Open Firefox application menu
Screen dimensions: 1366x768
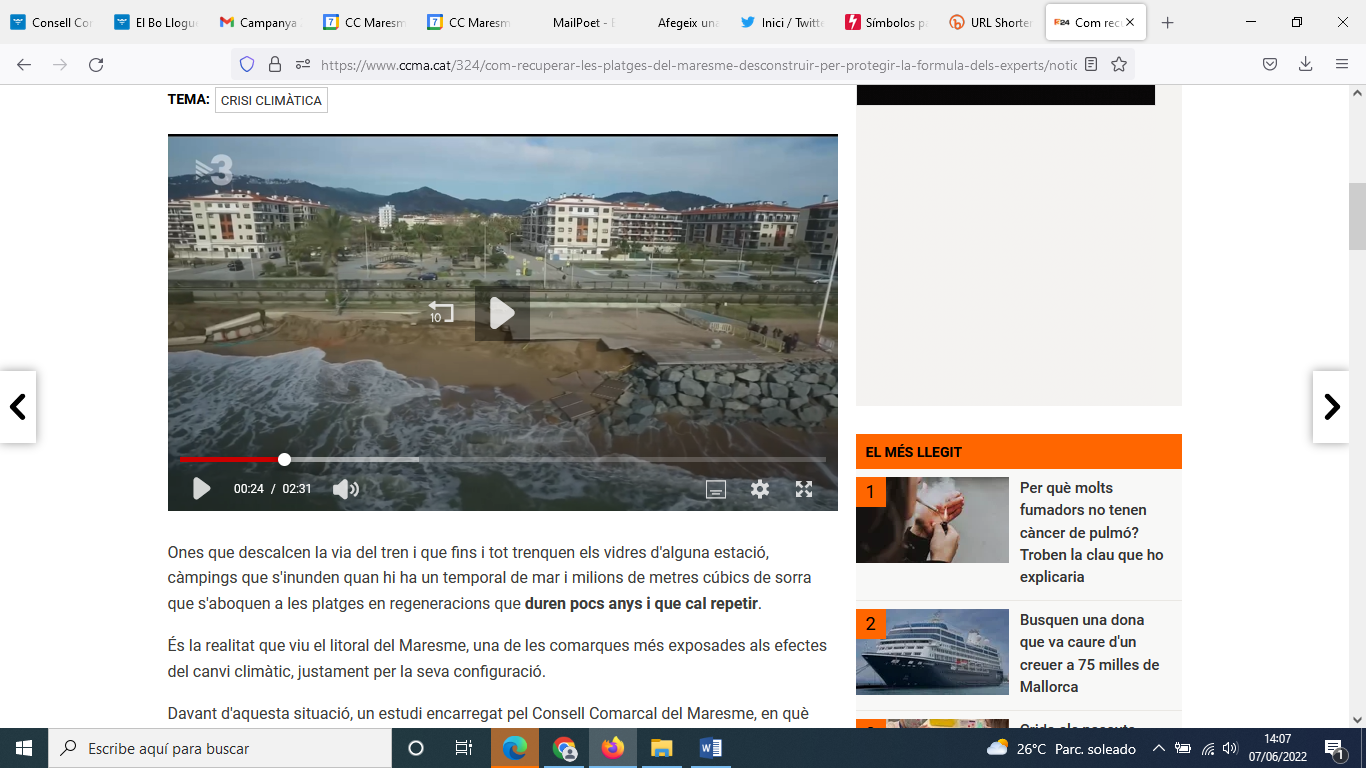pyautogui.click(x=1341, y=64)
